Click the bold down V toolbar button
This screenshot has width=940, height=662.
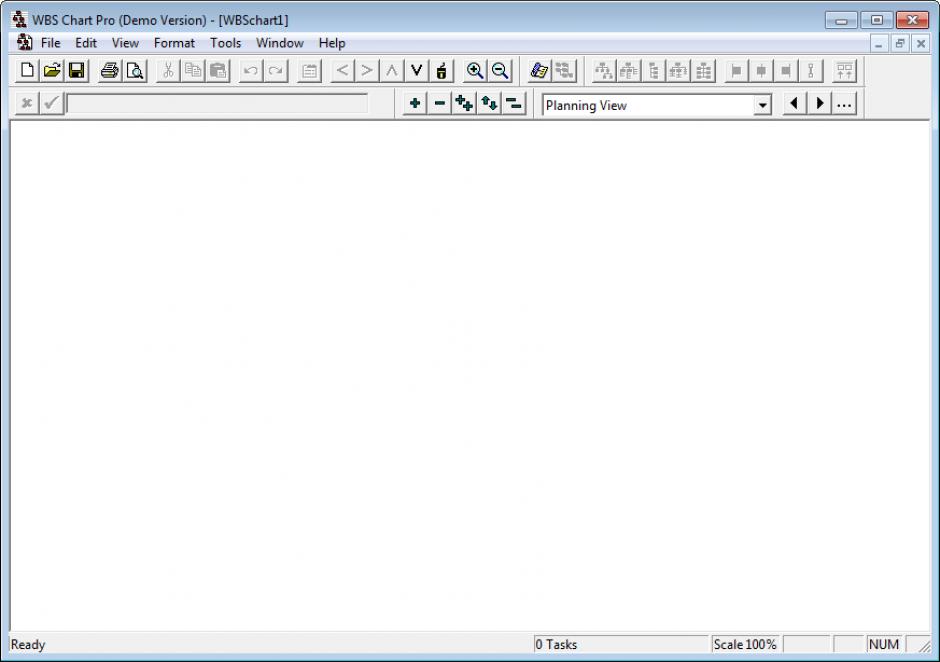tap(417, 71)
